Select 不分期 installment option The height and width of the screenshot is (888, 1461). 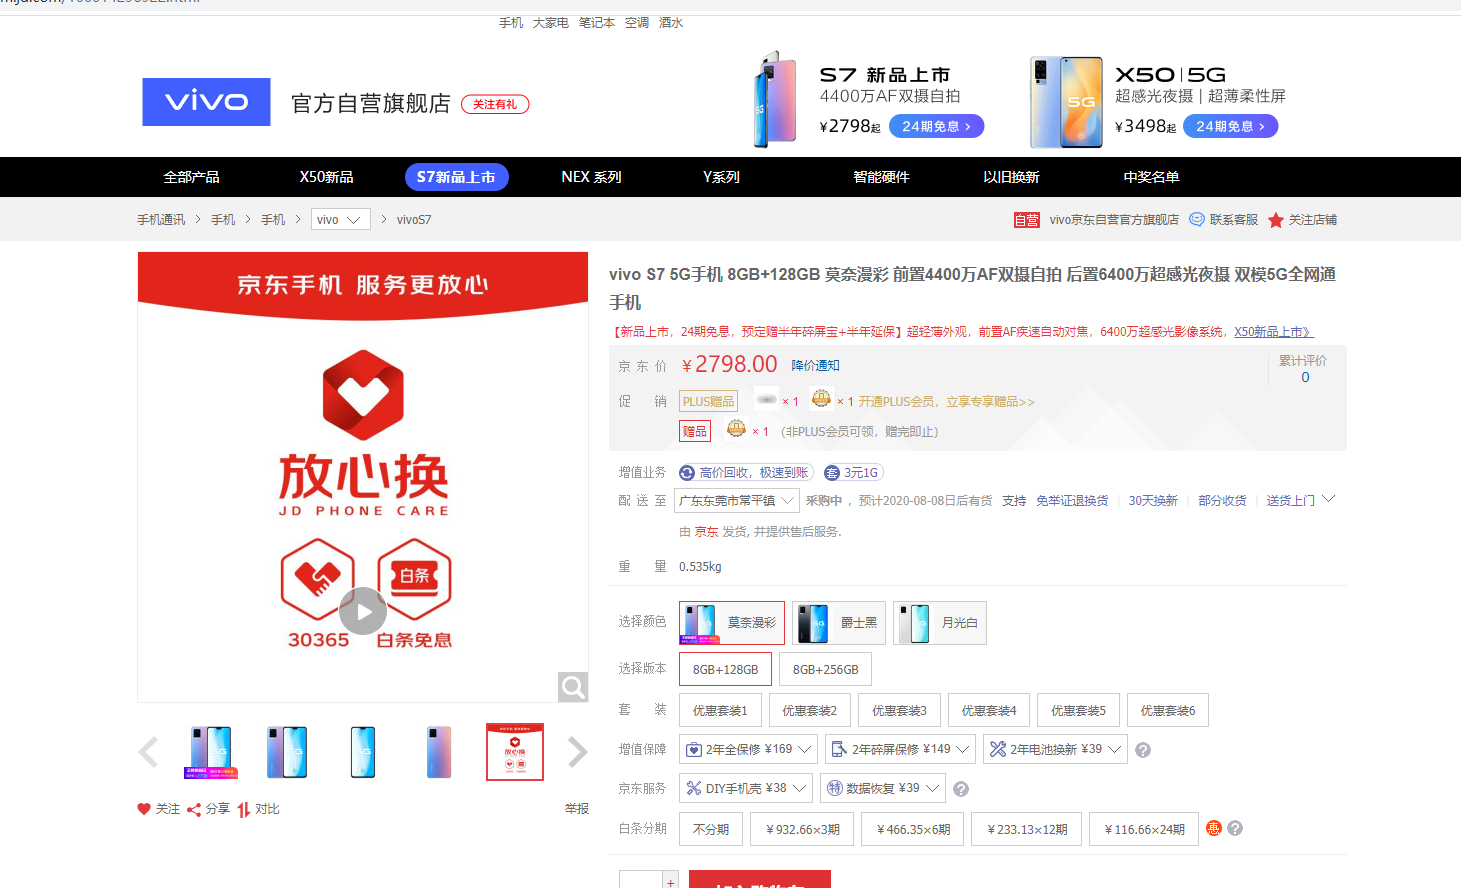711,829
